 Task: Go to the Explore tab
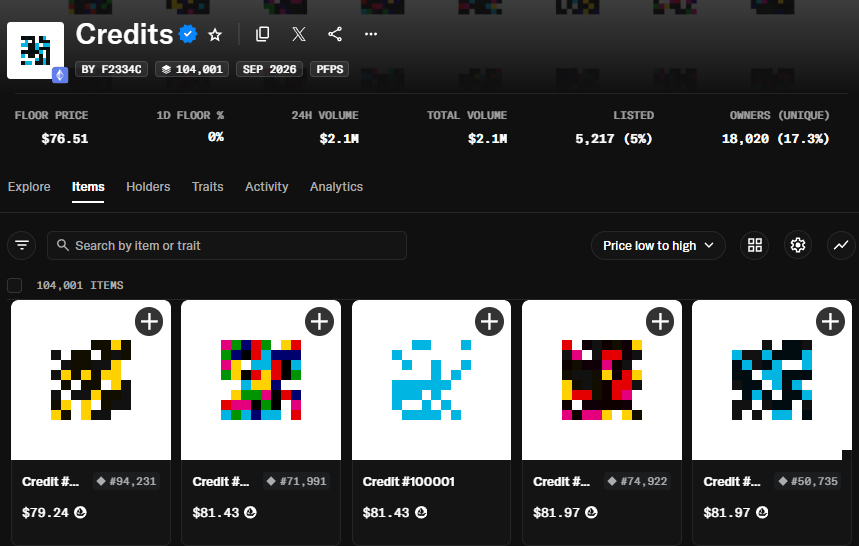(29, 187)
